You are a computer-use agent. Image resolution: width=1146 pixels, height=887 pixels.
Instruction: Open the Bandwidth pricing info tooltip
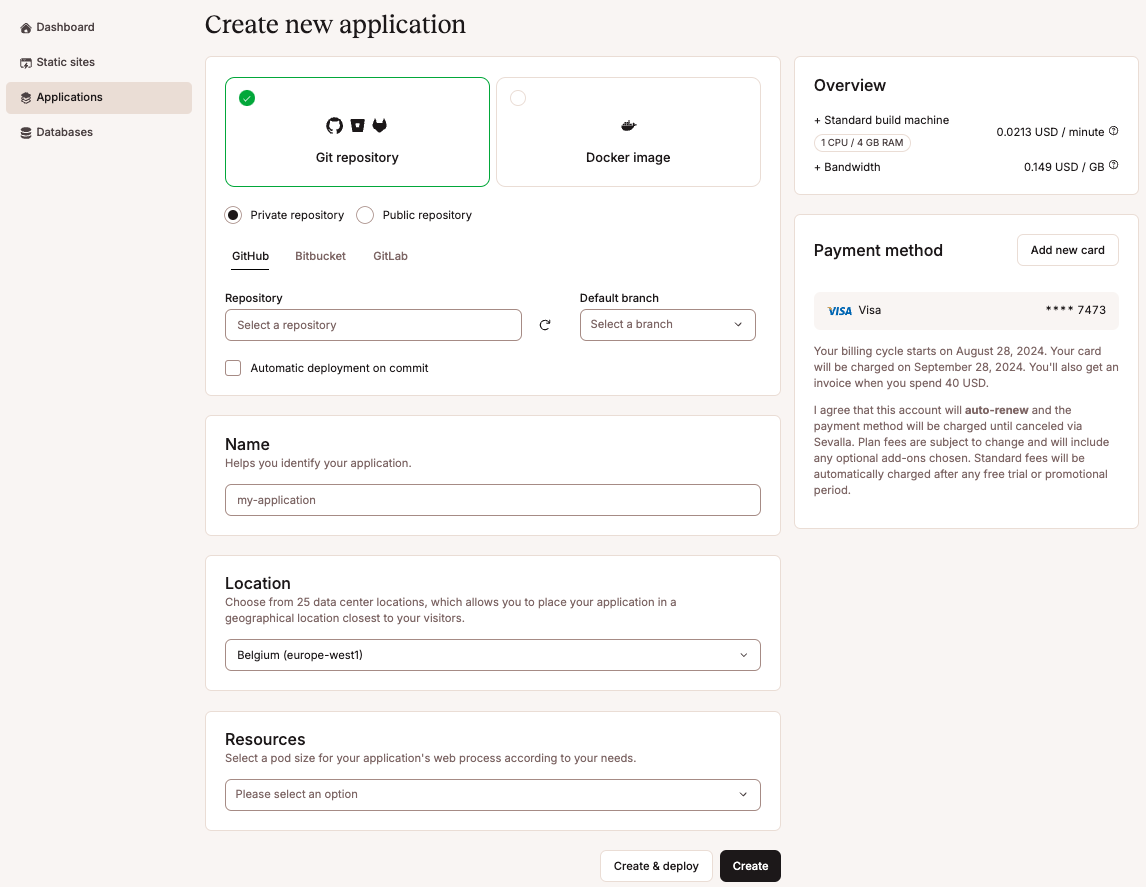click(x=1113, y=167)
